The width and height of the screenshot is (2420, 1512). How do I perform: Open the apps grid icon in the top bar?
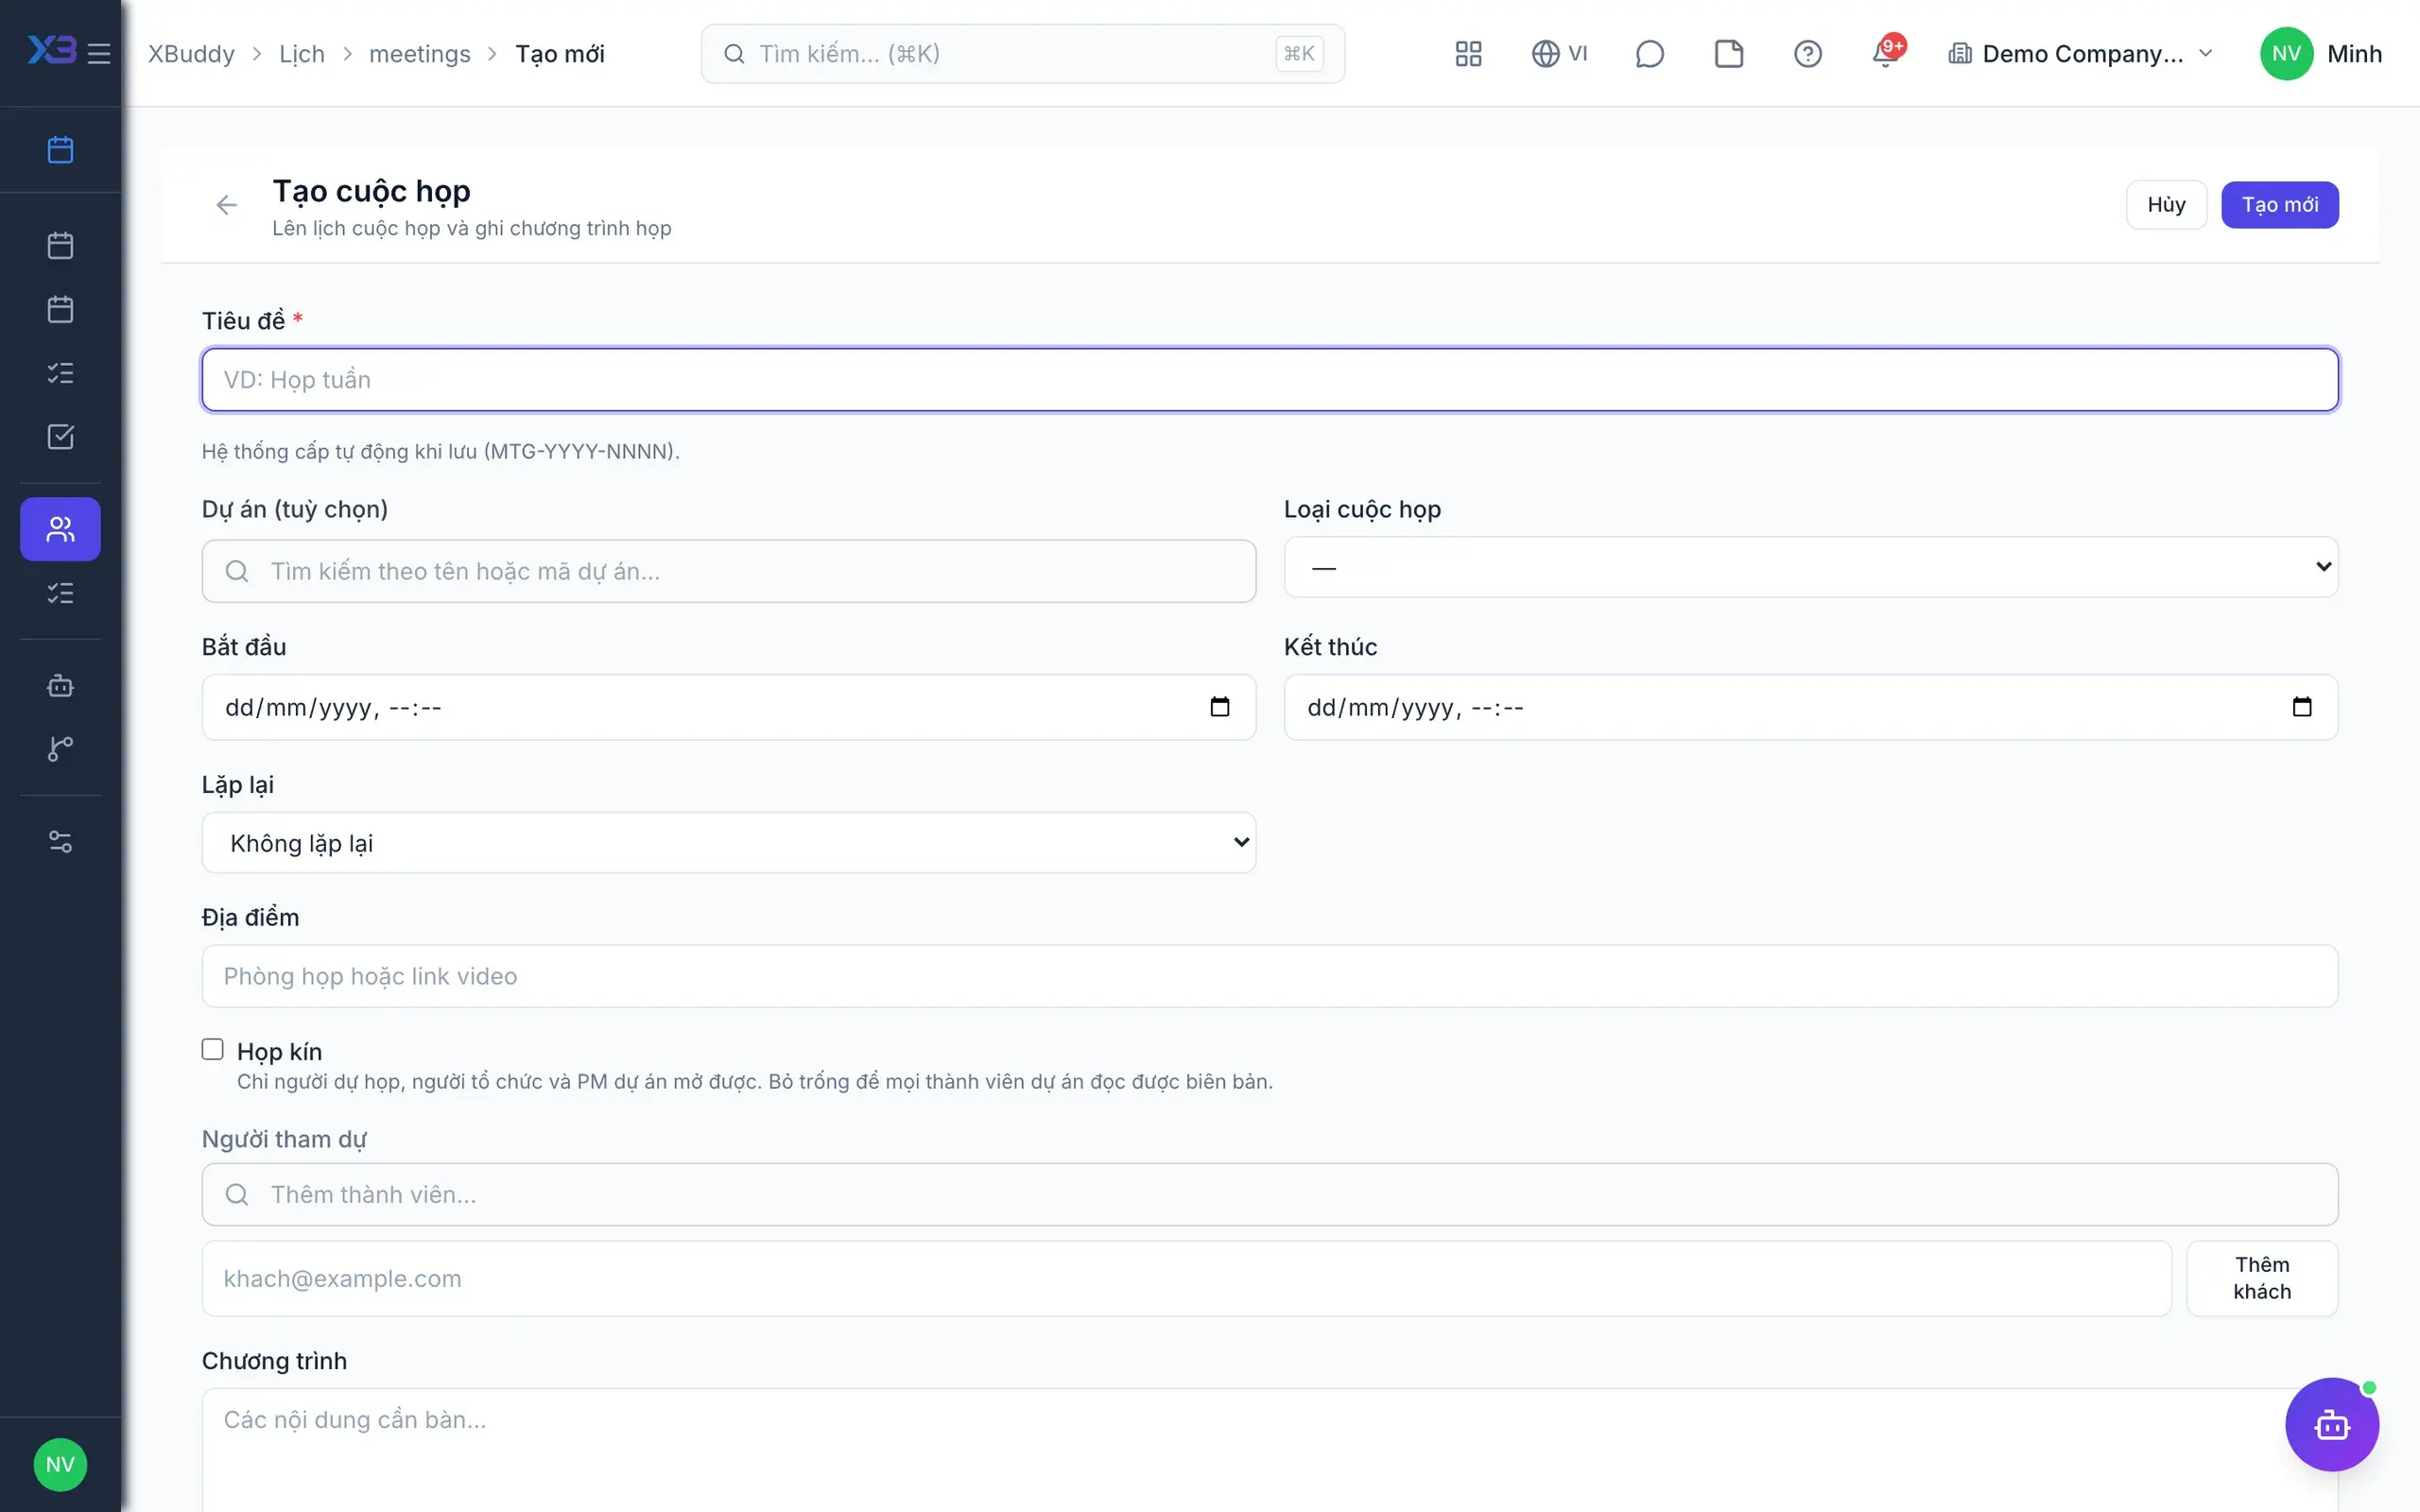[1468, 54]
